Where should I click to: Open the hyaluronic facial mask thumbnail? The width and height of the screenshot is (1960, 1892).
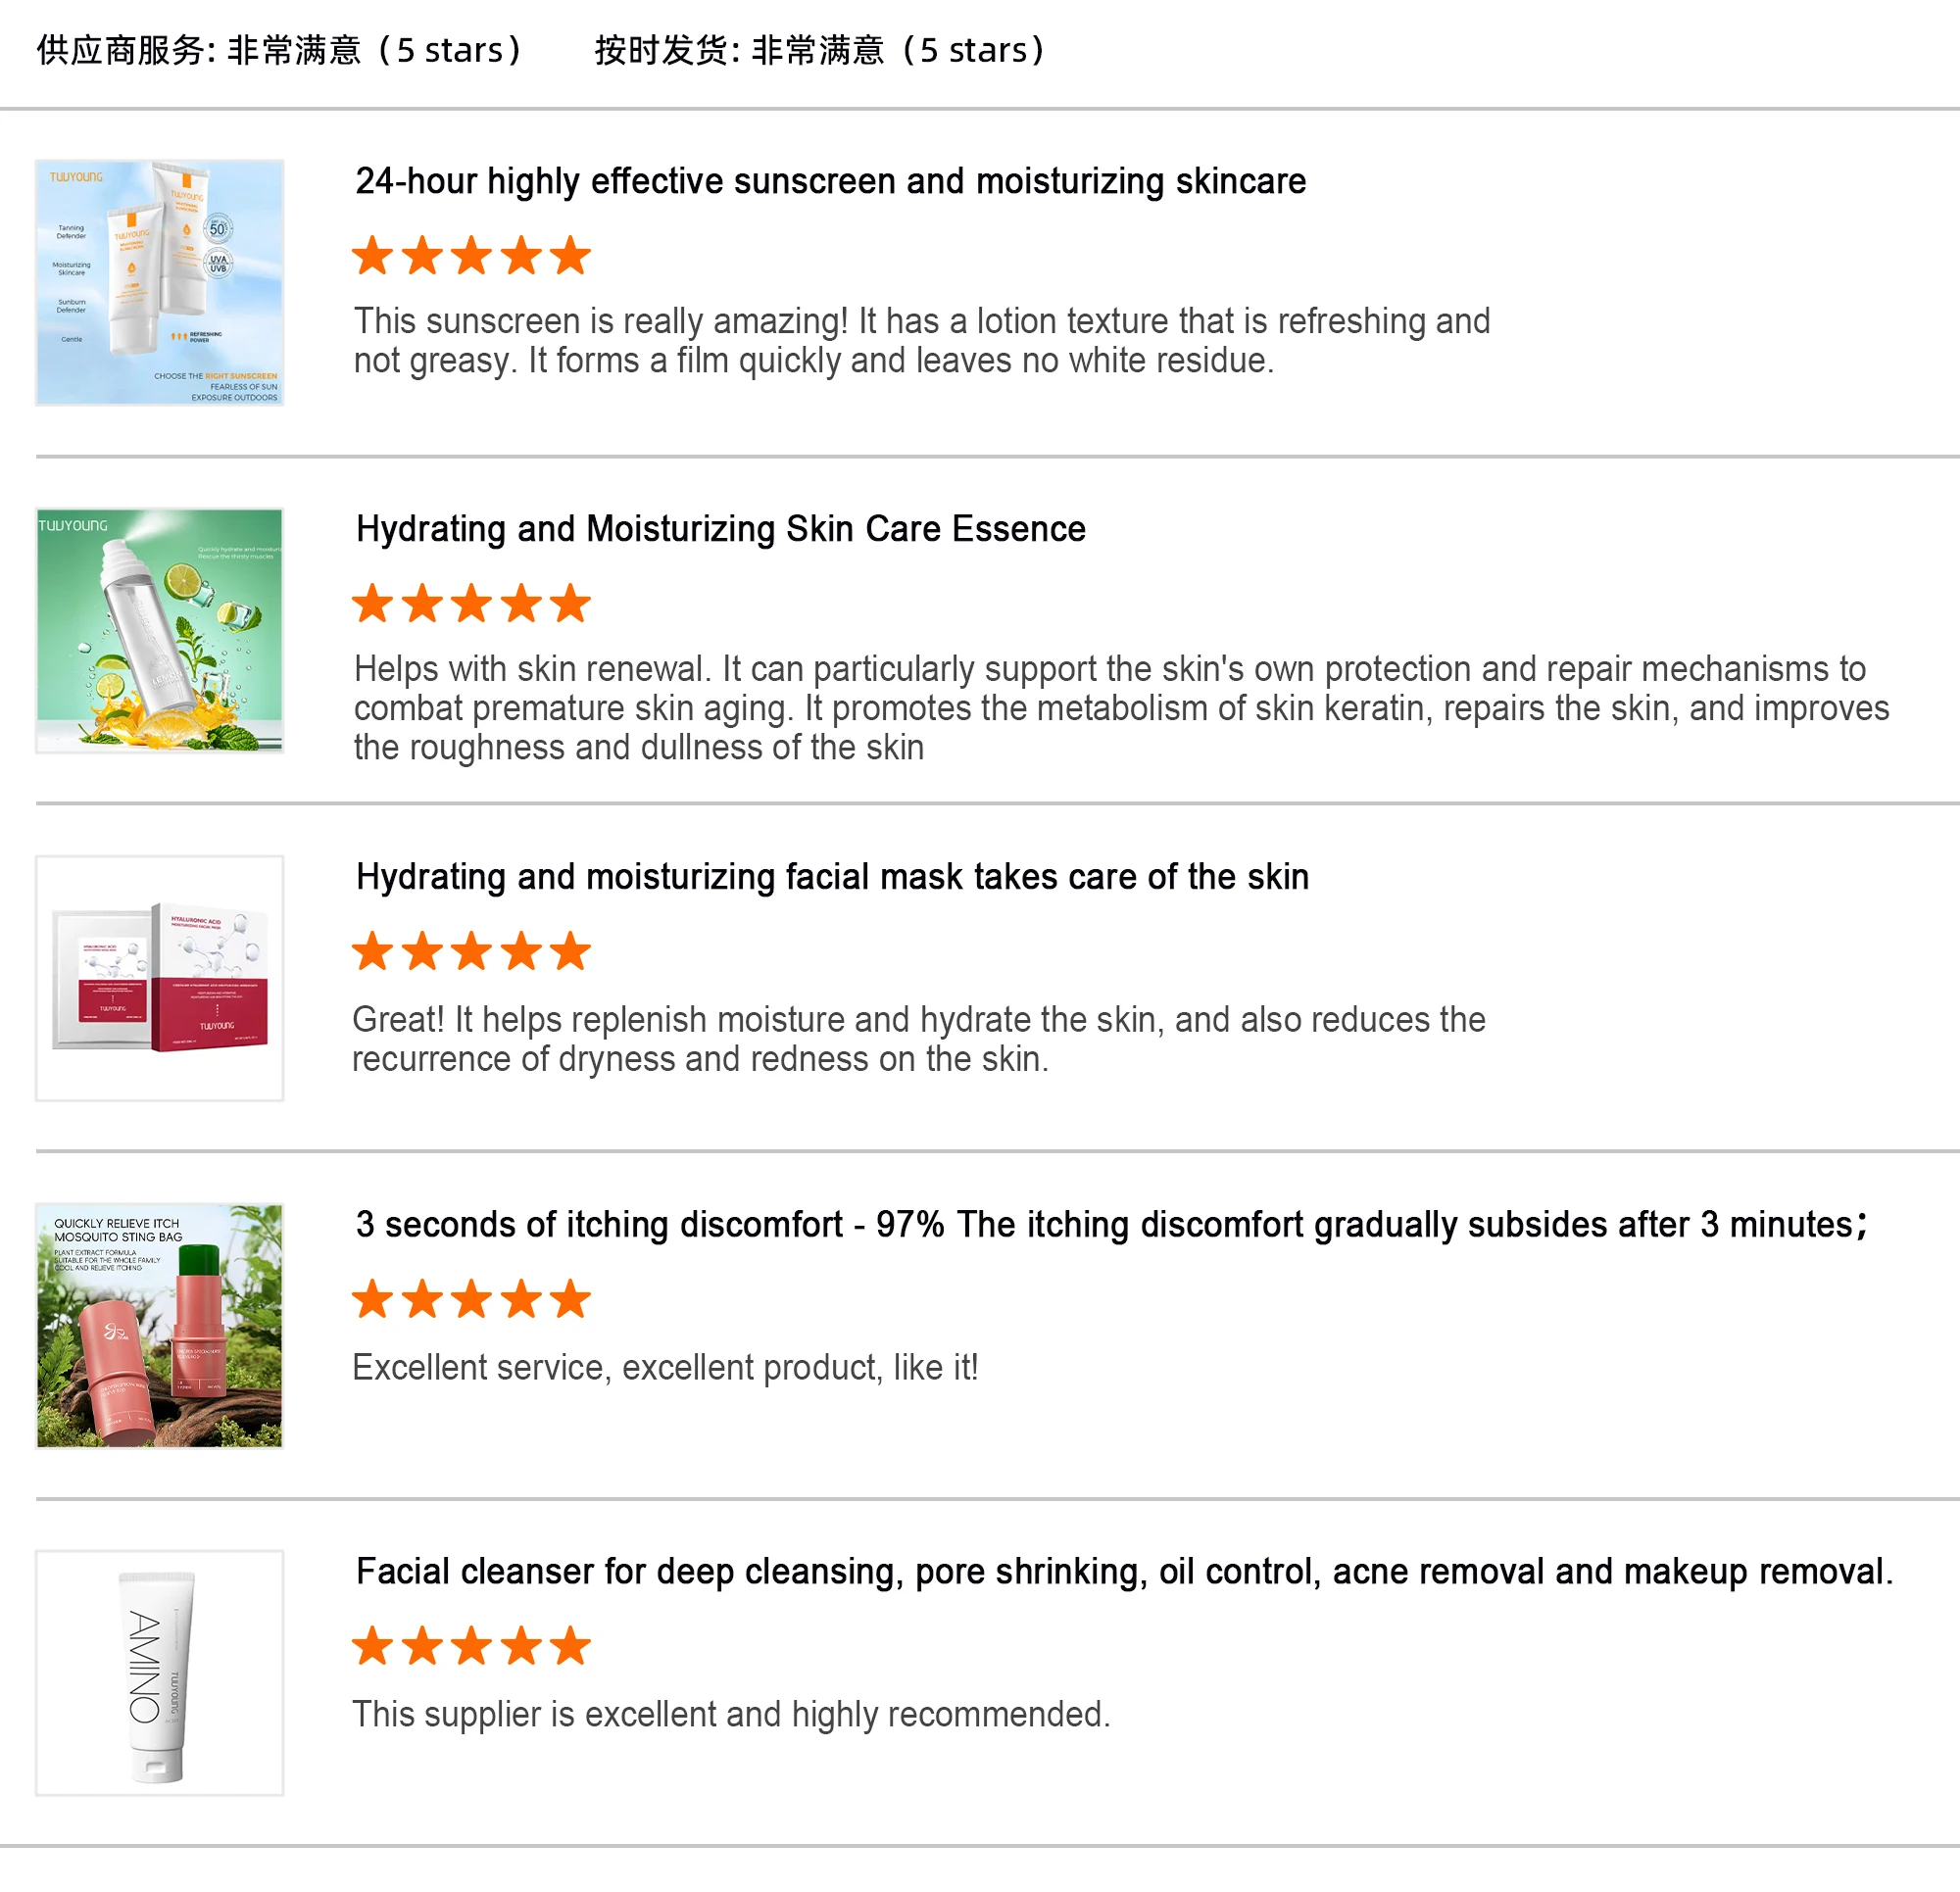click(160, 978)
